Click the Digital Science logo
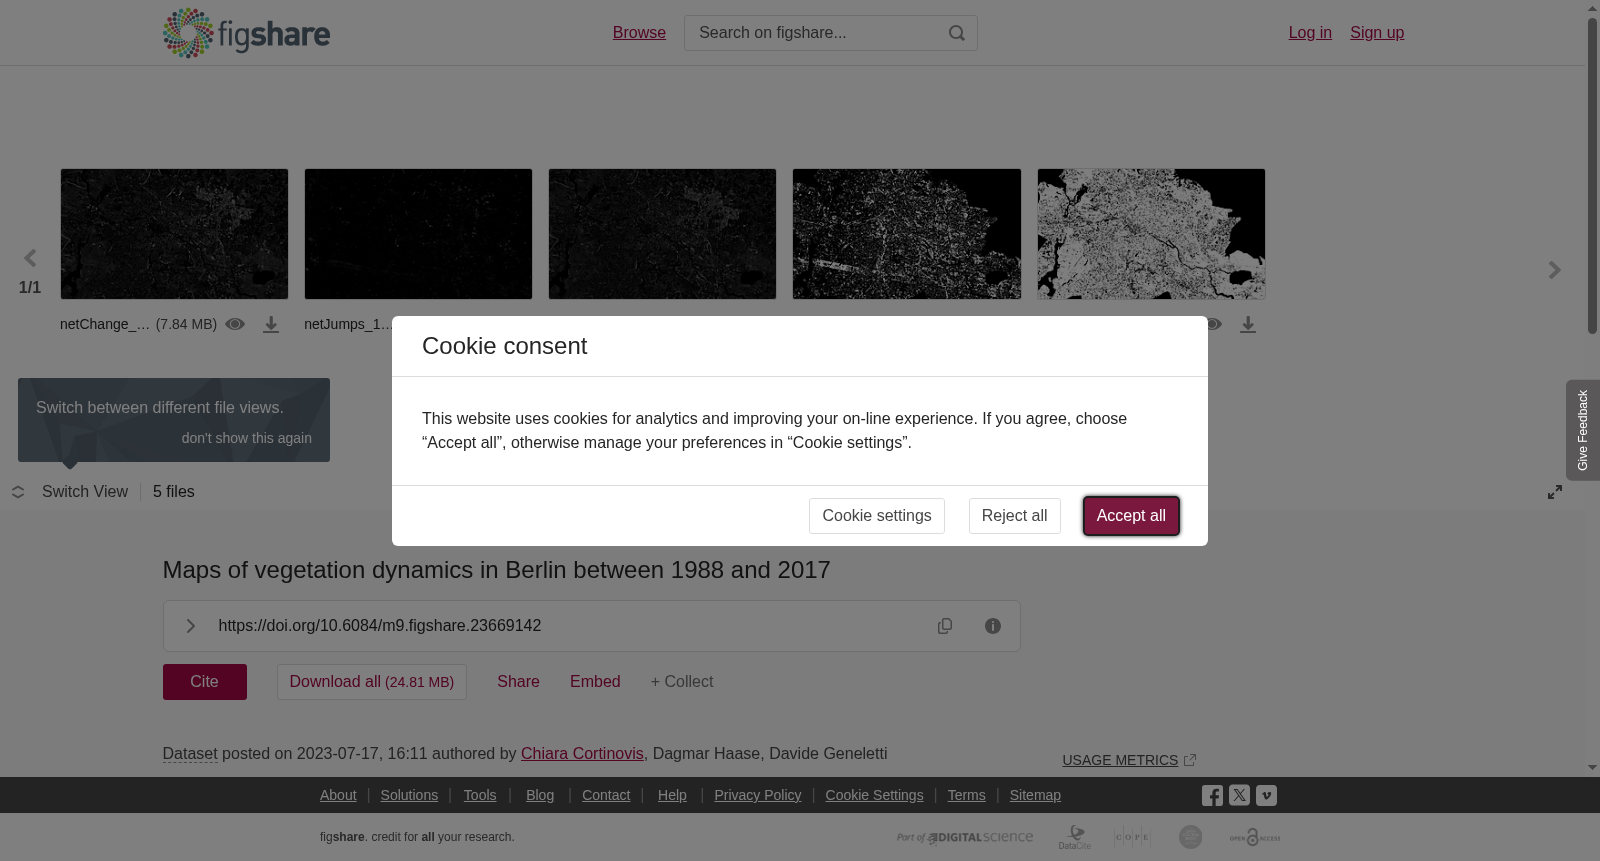 pyautogui.click(x=965, y=837)
